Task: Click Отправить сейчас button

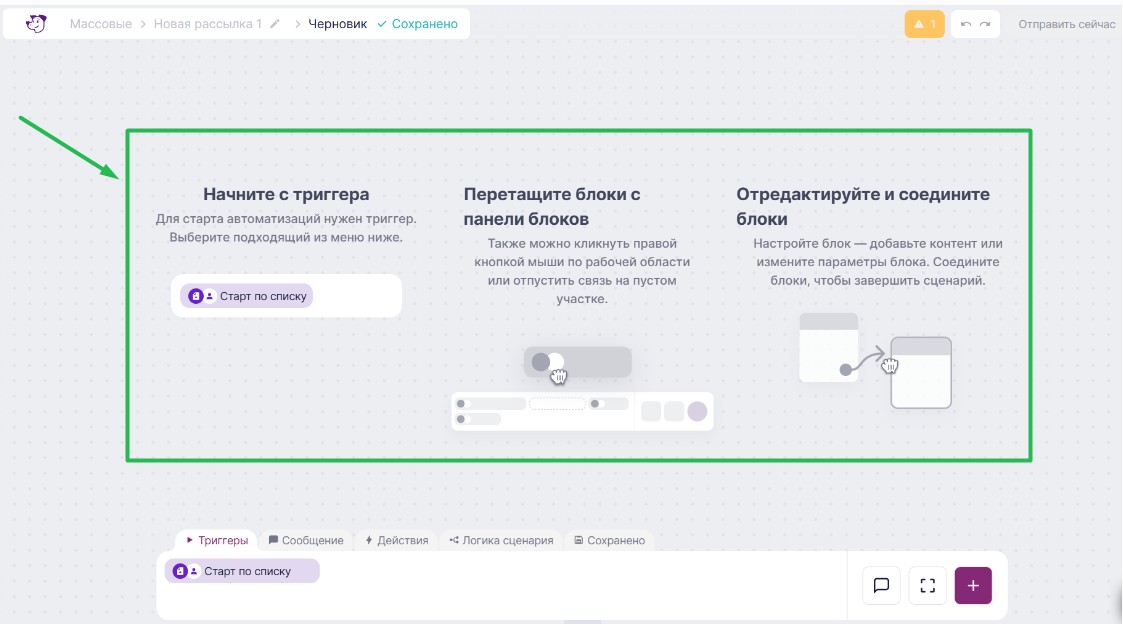Action: pos(1066,24)
